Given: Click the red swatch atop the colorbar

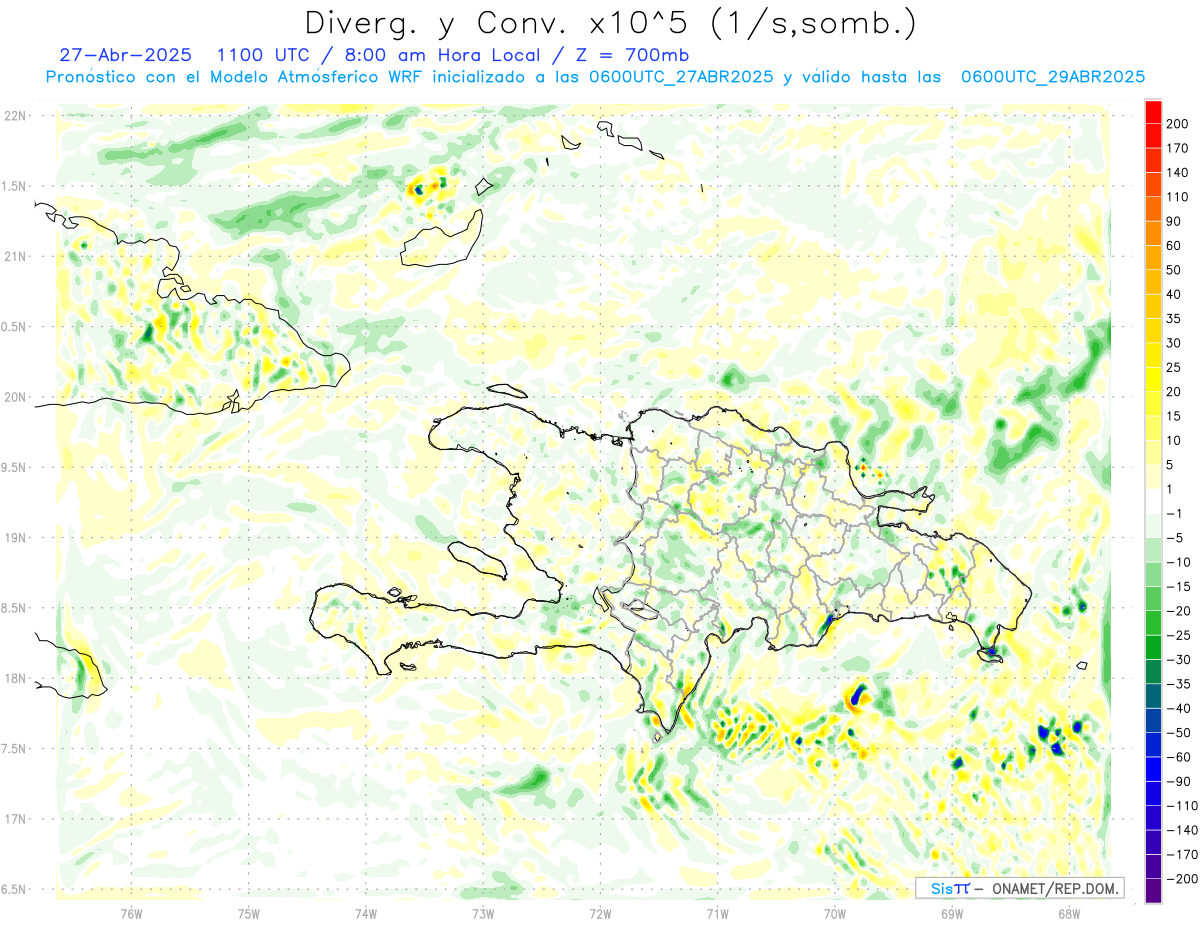Looking at the screenshot, I should pos(1153,112).
